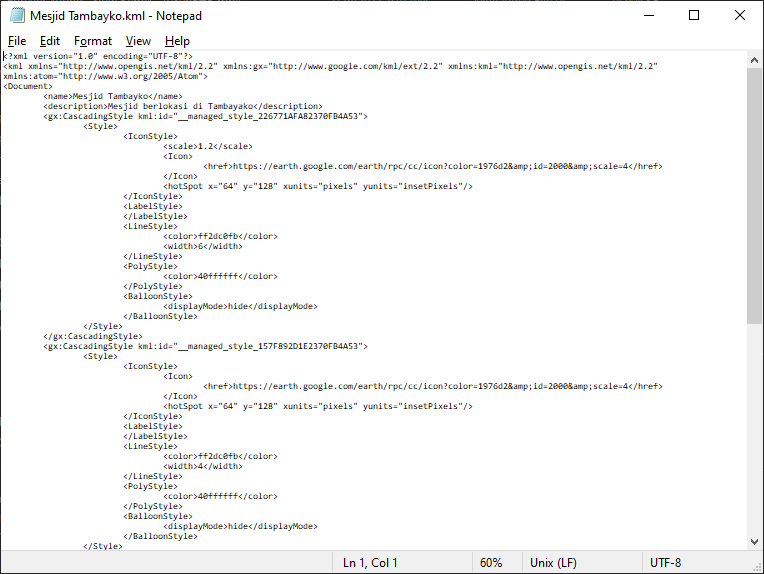The width and height of the screenshot is (764, 574).
Task: Open the View menu
Action: click(x=138, y=41)
